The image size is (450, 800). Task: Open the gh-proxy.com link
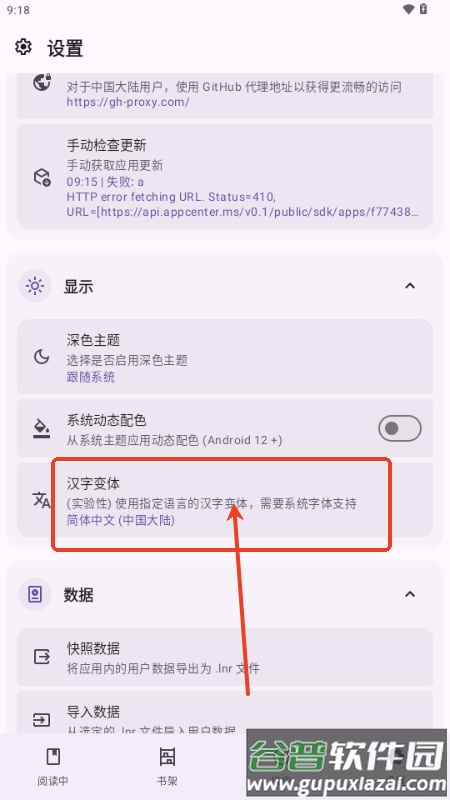[128, 102]
